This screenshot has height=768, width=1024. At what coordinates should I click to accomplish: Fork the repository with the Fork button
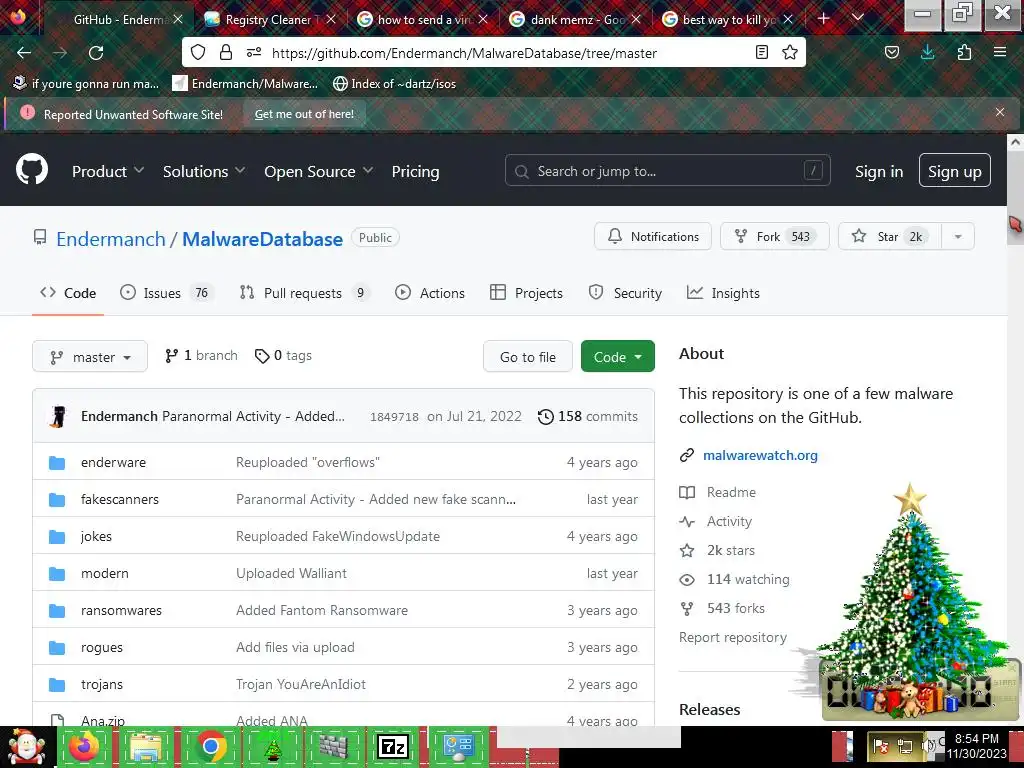pos(774,236)
